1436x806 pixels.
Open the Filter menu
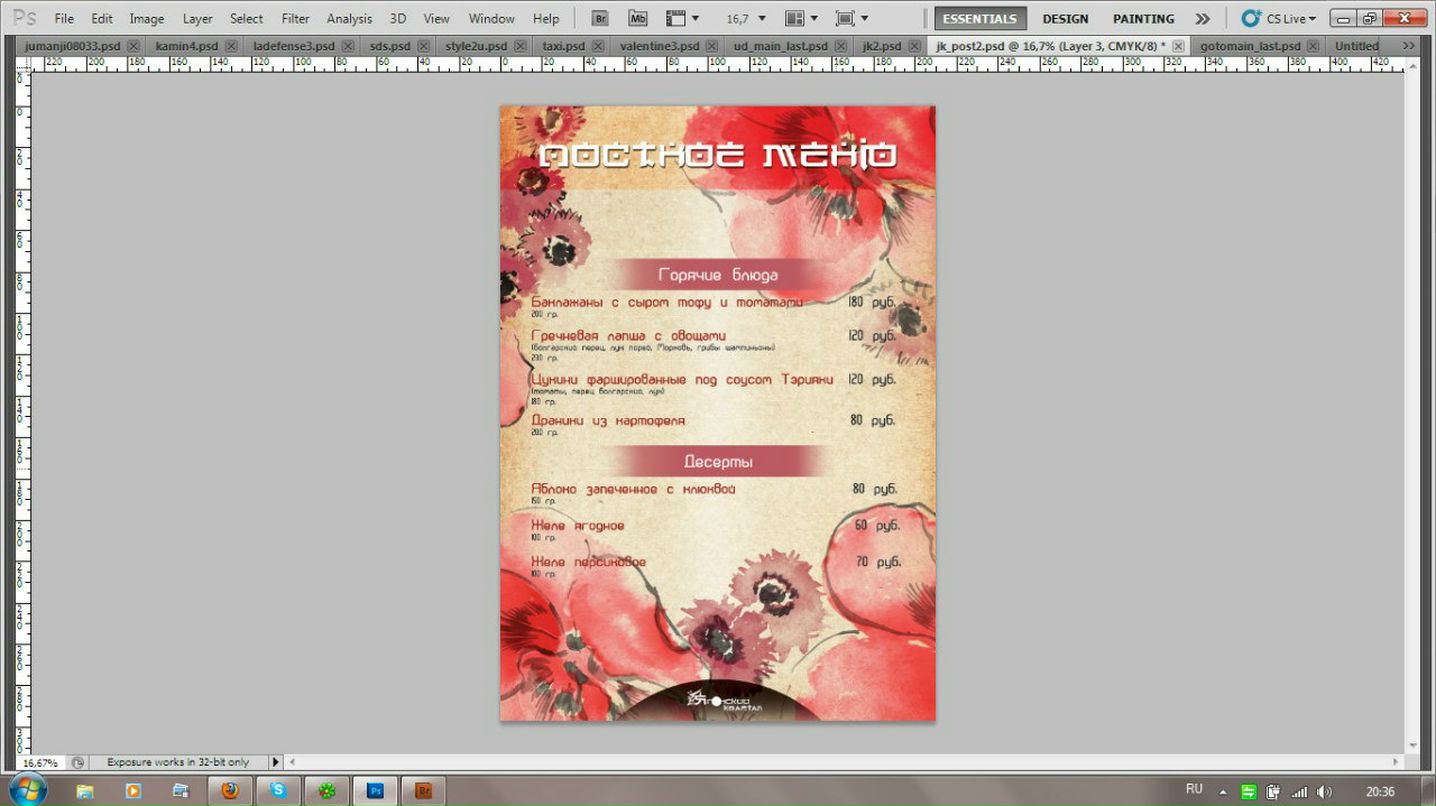[295, 18]
